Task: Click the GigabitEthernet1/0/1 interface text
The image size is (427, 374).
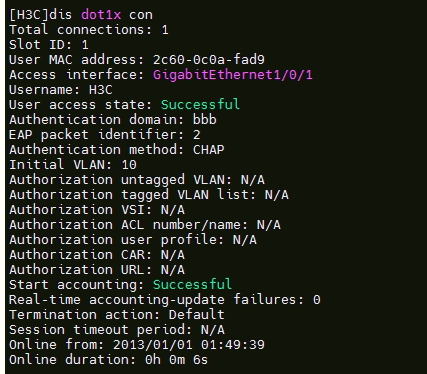Action: pos(233,75)
